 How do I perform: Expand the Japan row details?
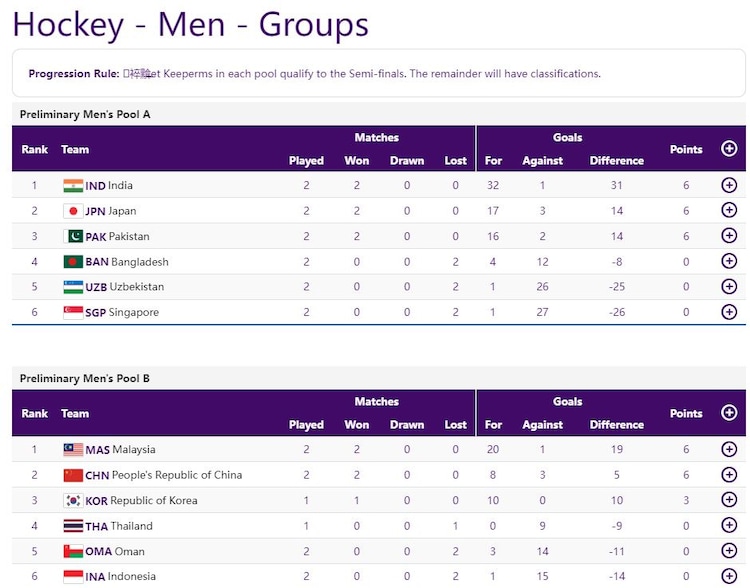click(729, 211)
